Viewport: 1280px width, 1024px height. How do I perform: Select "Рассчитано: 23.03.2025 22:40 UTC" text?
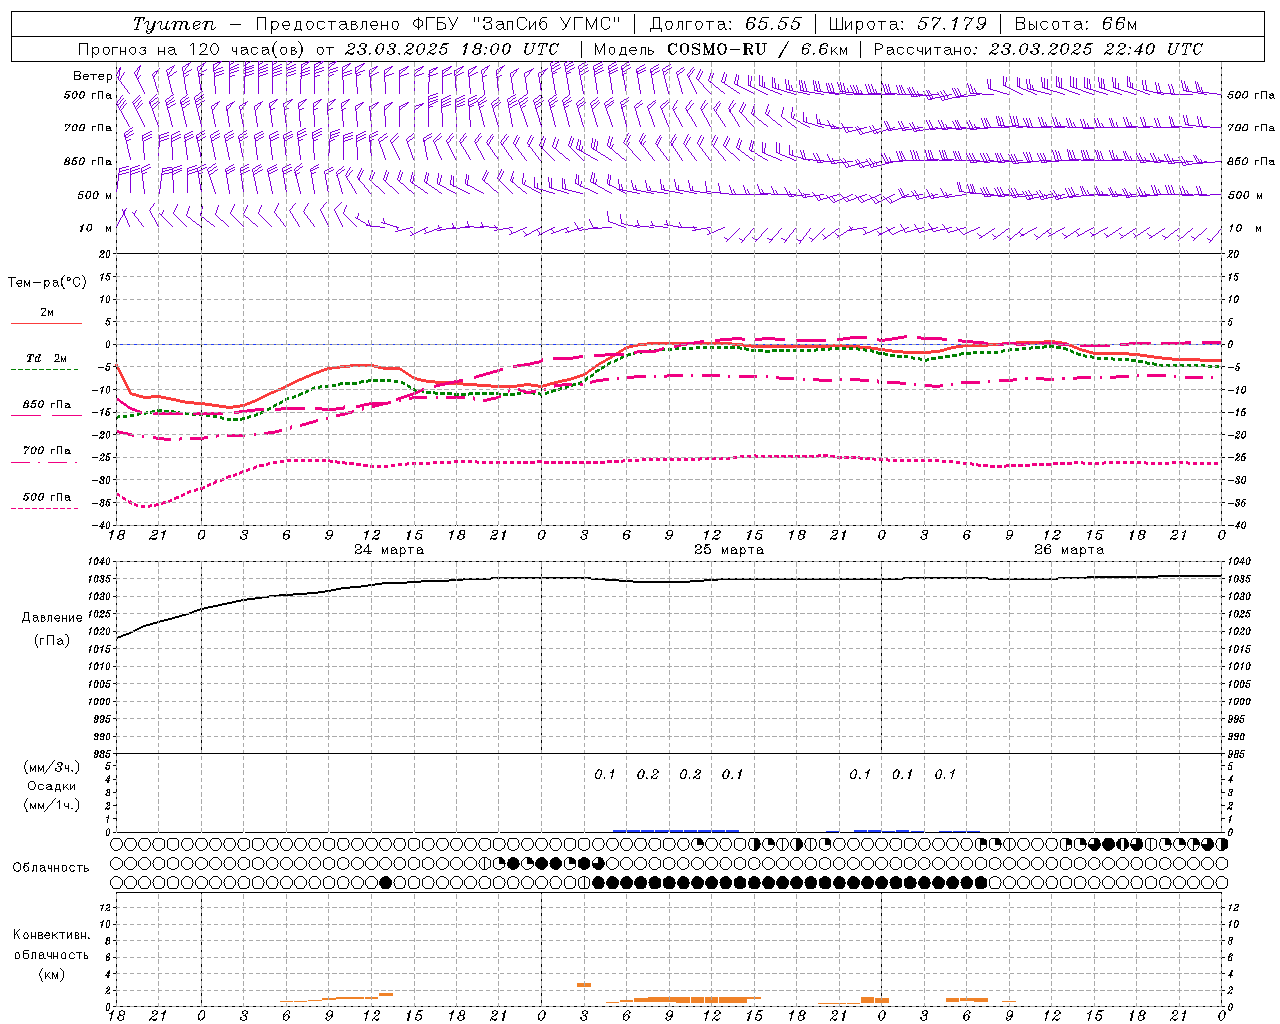(x=1038, y=49)
